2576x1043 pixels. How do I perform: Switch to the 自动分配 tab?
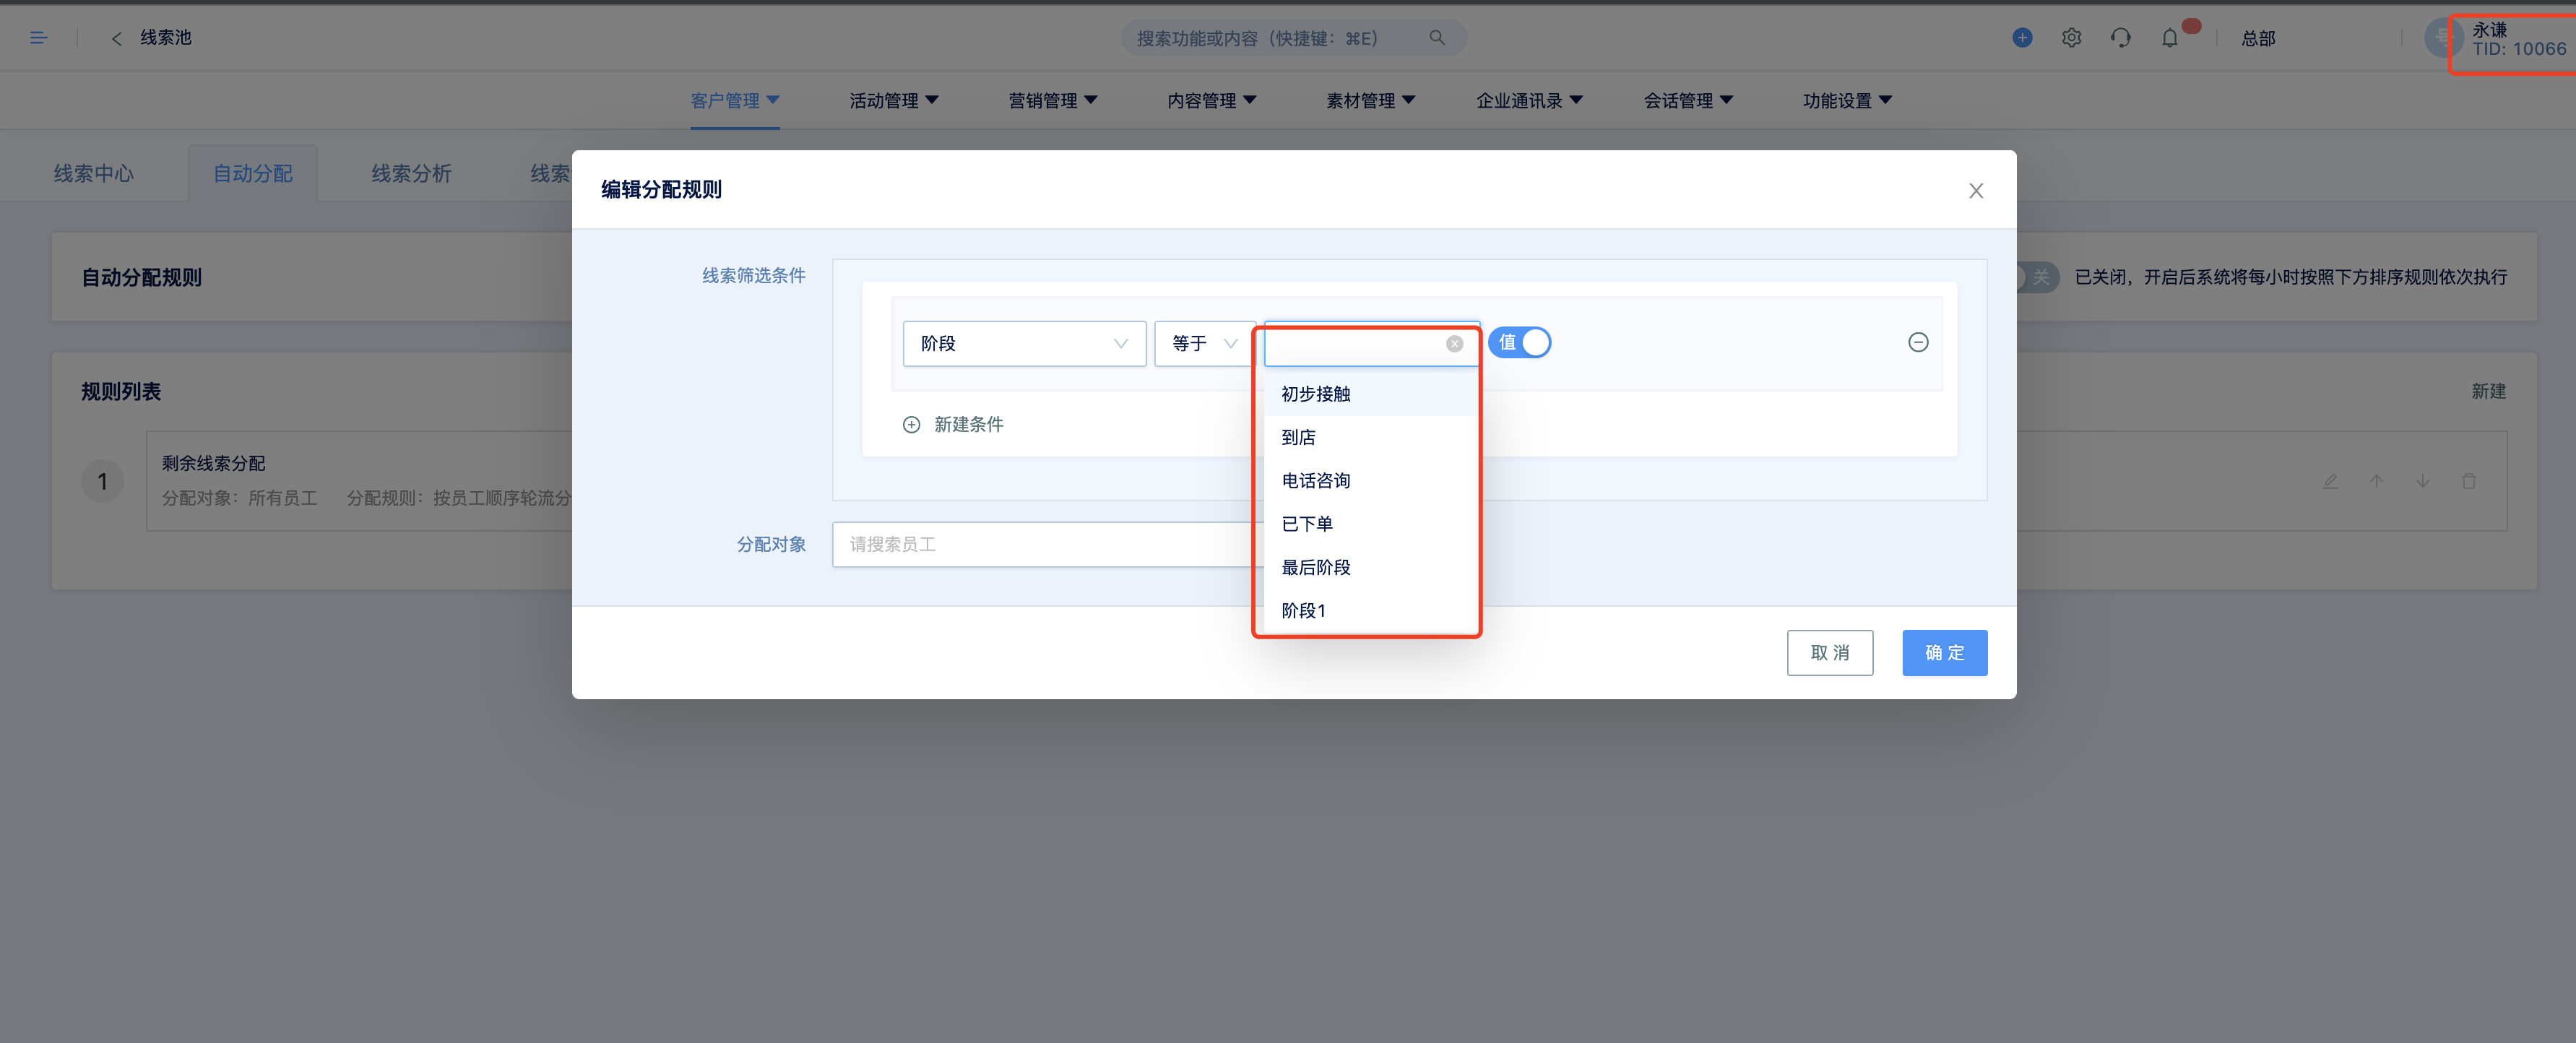point(253,174)
